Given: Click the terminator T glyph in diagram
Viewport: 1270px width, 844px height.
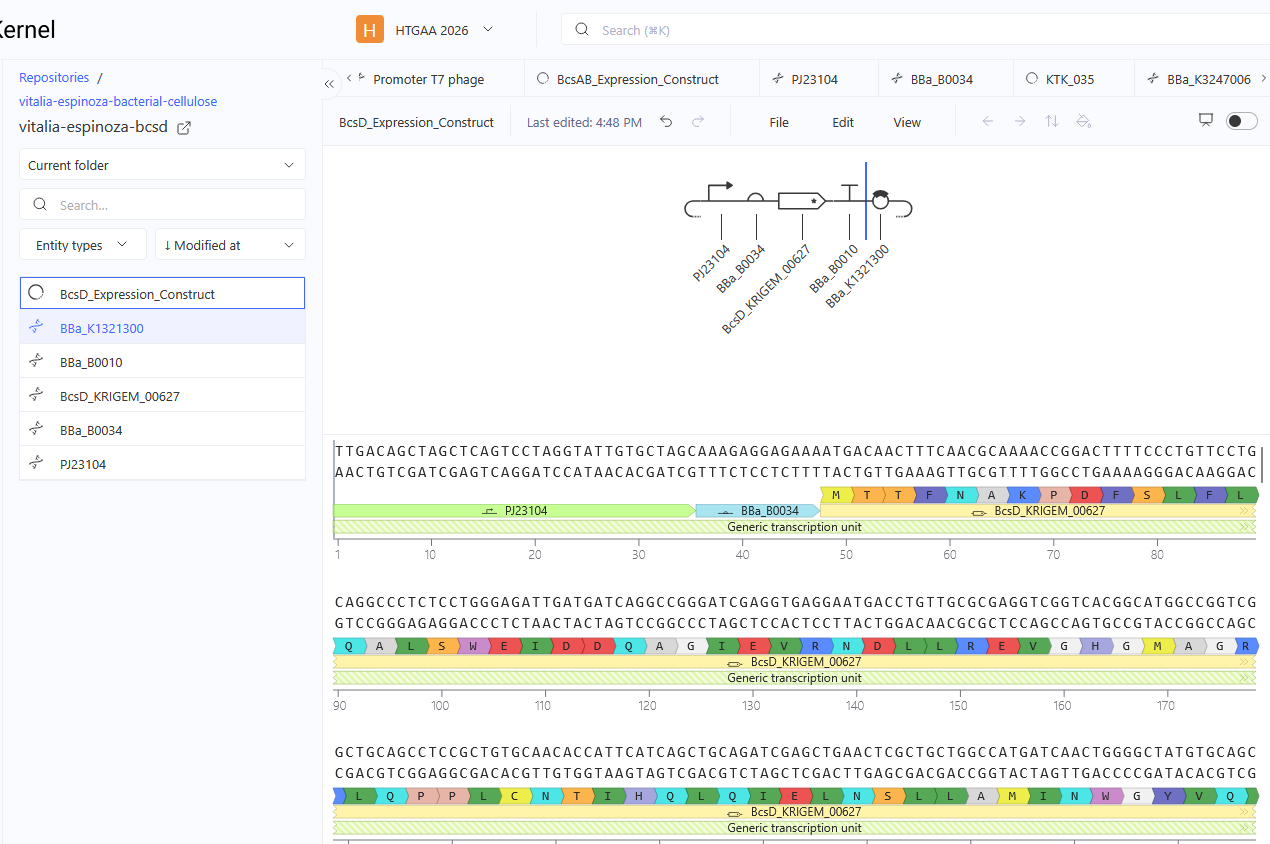Looking at the screenshot, I should point(849,195).
